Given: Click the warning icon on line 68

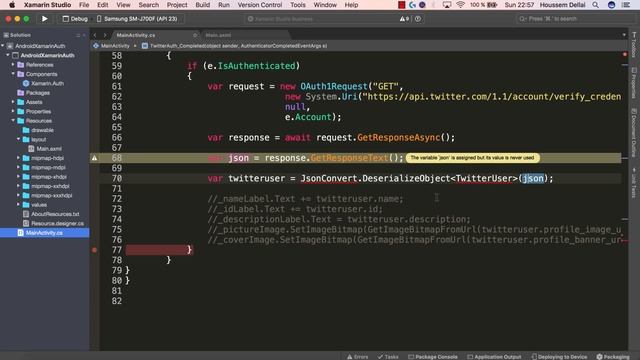Looking at the screenshot, I should [94, 158].
